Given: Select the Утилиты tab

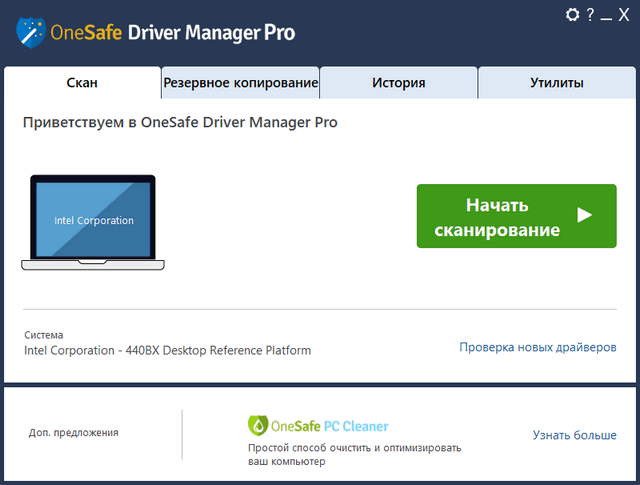Looking at the screenshot, I should pos(556,83).
